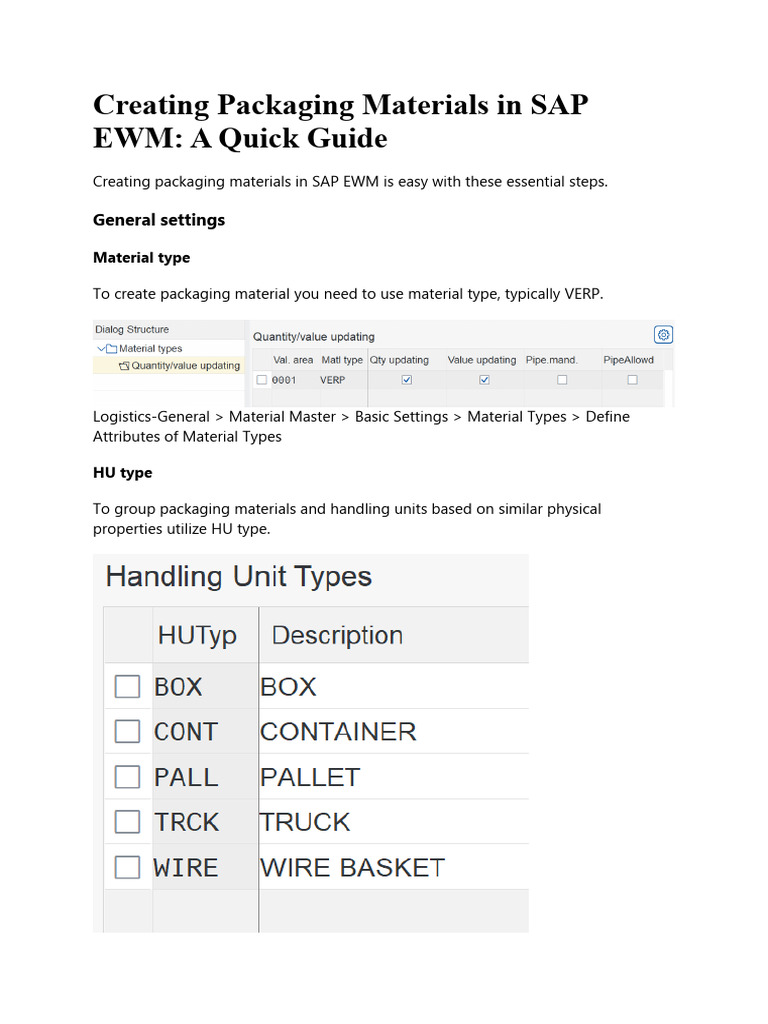768x1024 pixels.
Task: Select the PALL row checkbox
Action: pos(127,777)
